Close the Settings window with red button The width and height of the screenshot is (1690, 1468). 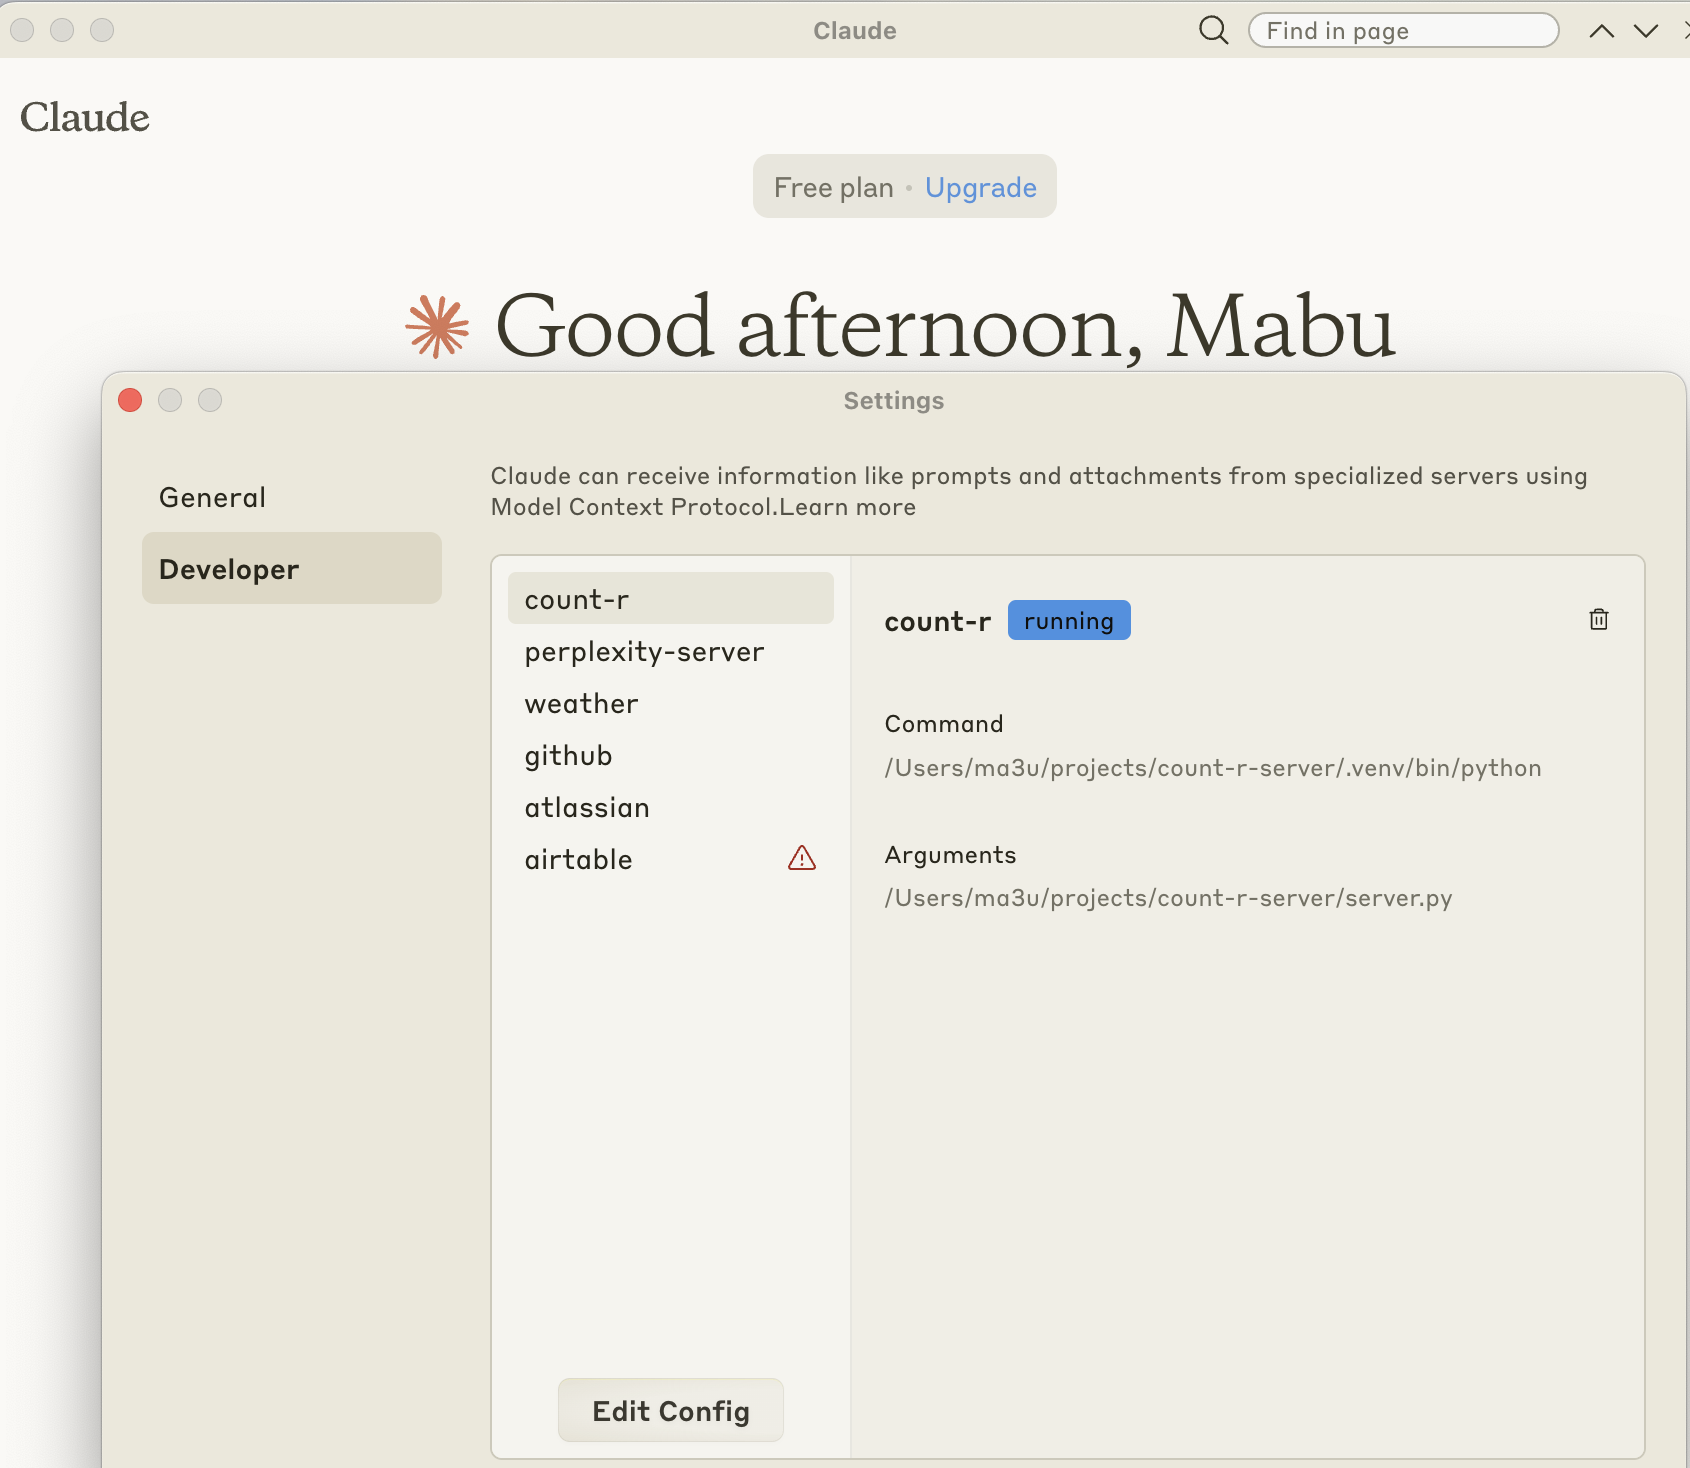[130, 400]
